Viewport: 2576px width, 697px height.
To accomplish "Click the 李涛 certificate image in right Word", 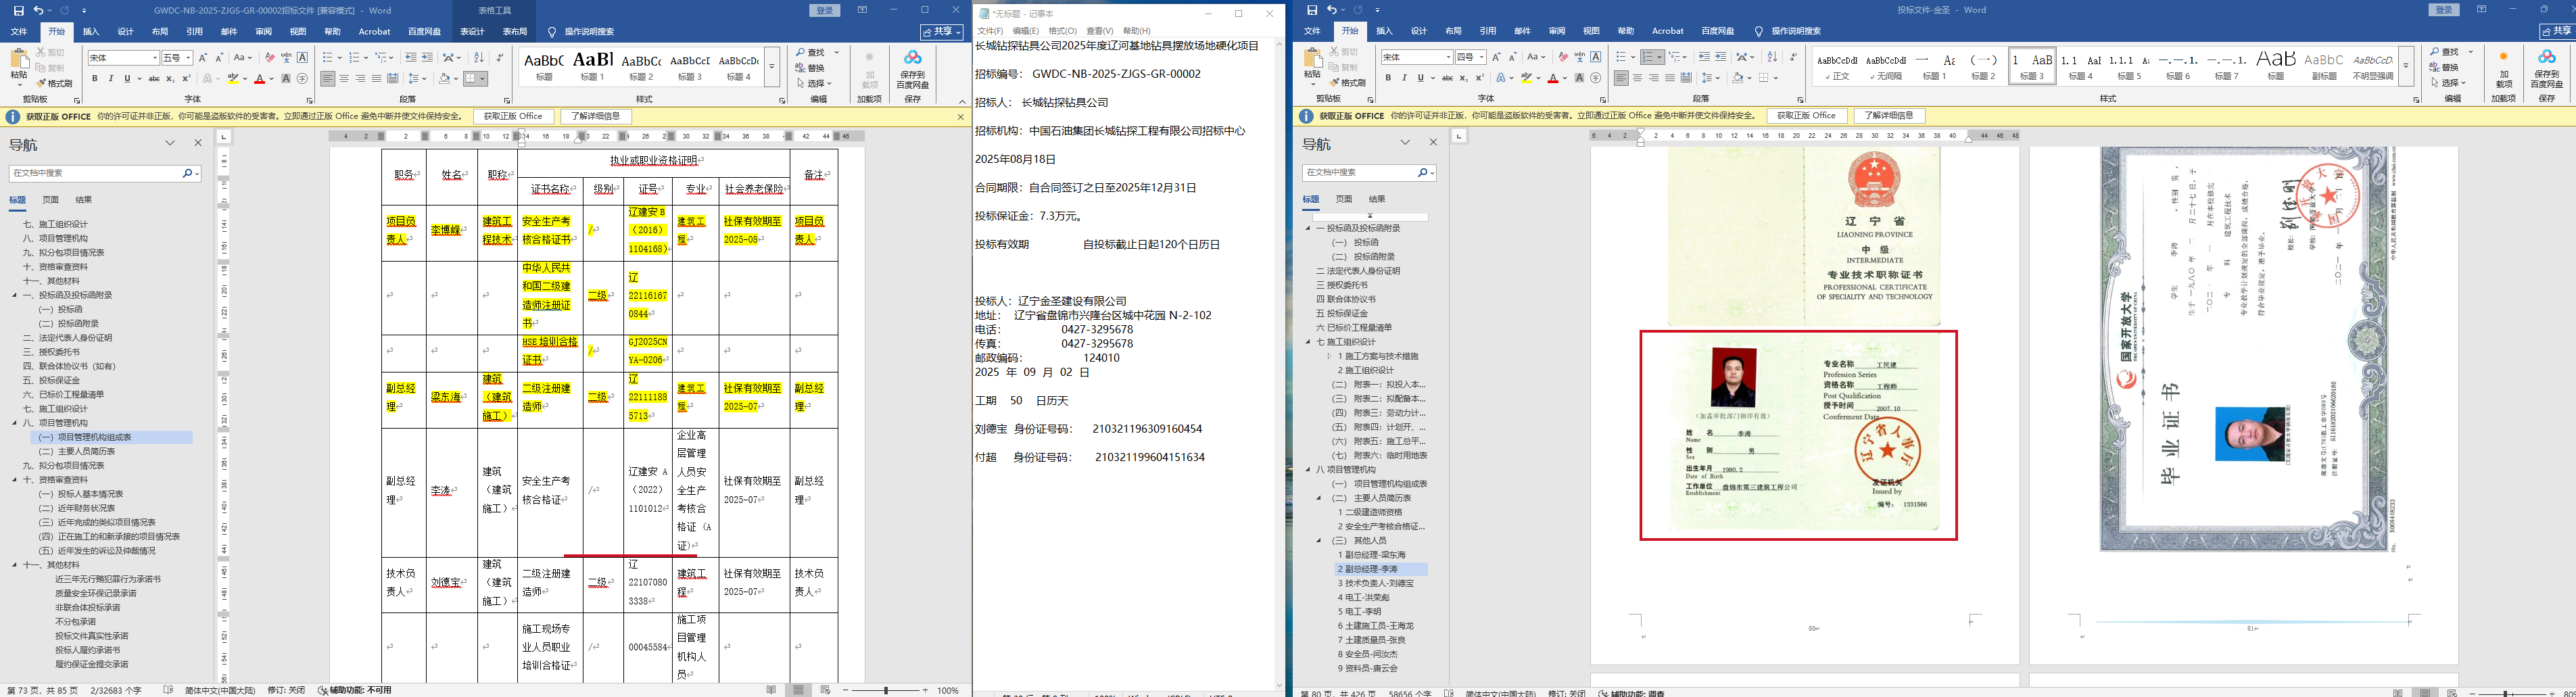I will click(1798, 435).
